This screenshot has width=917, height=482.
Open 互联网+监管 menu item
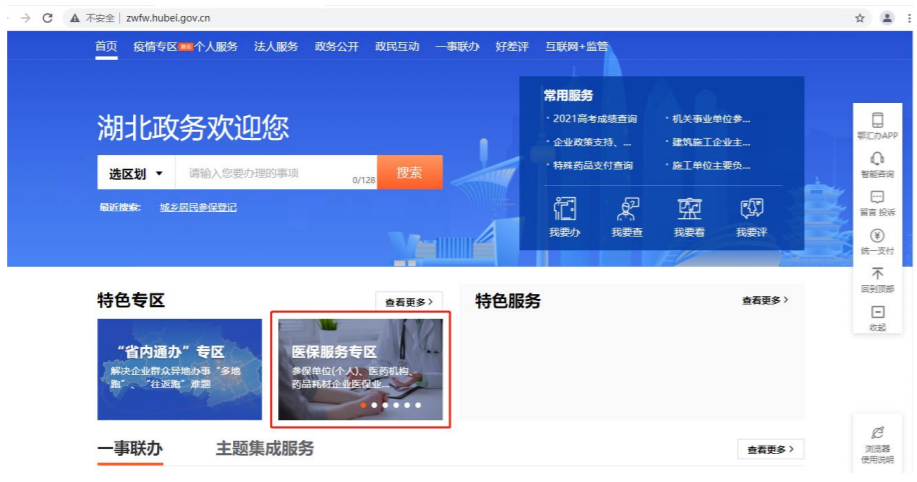point(577,47)
